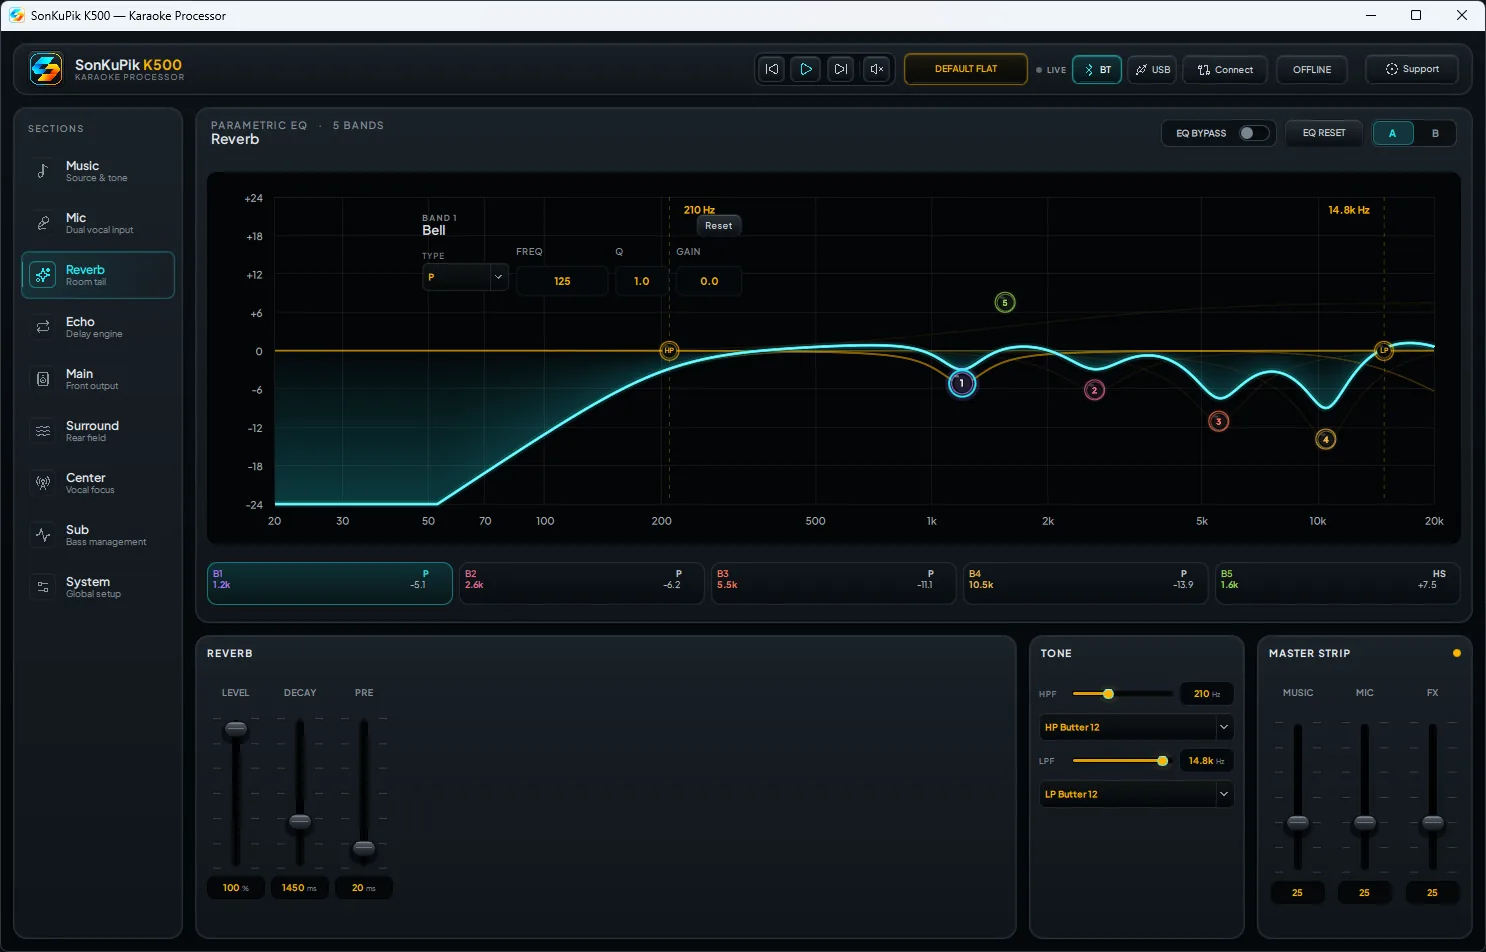Screen dimensions: 1486x952
Task: Click the FREQ field showing 125
Action: [x=562, y=281]
